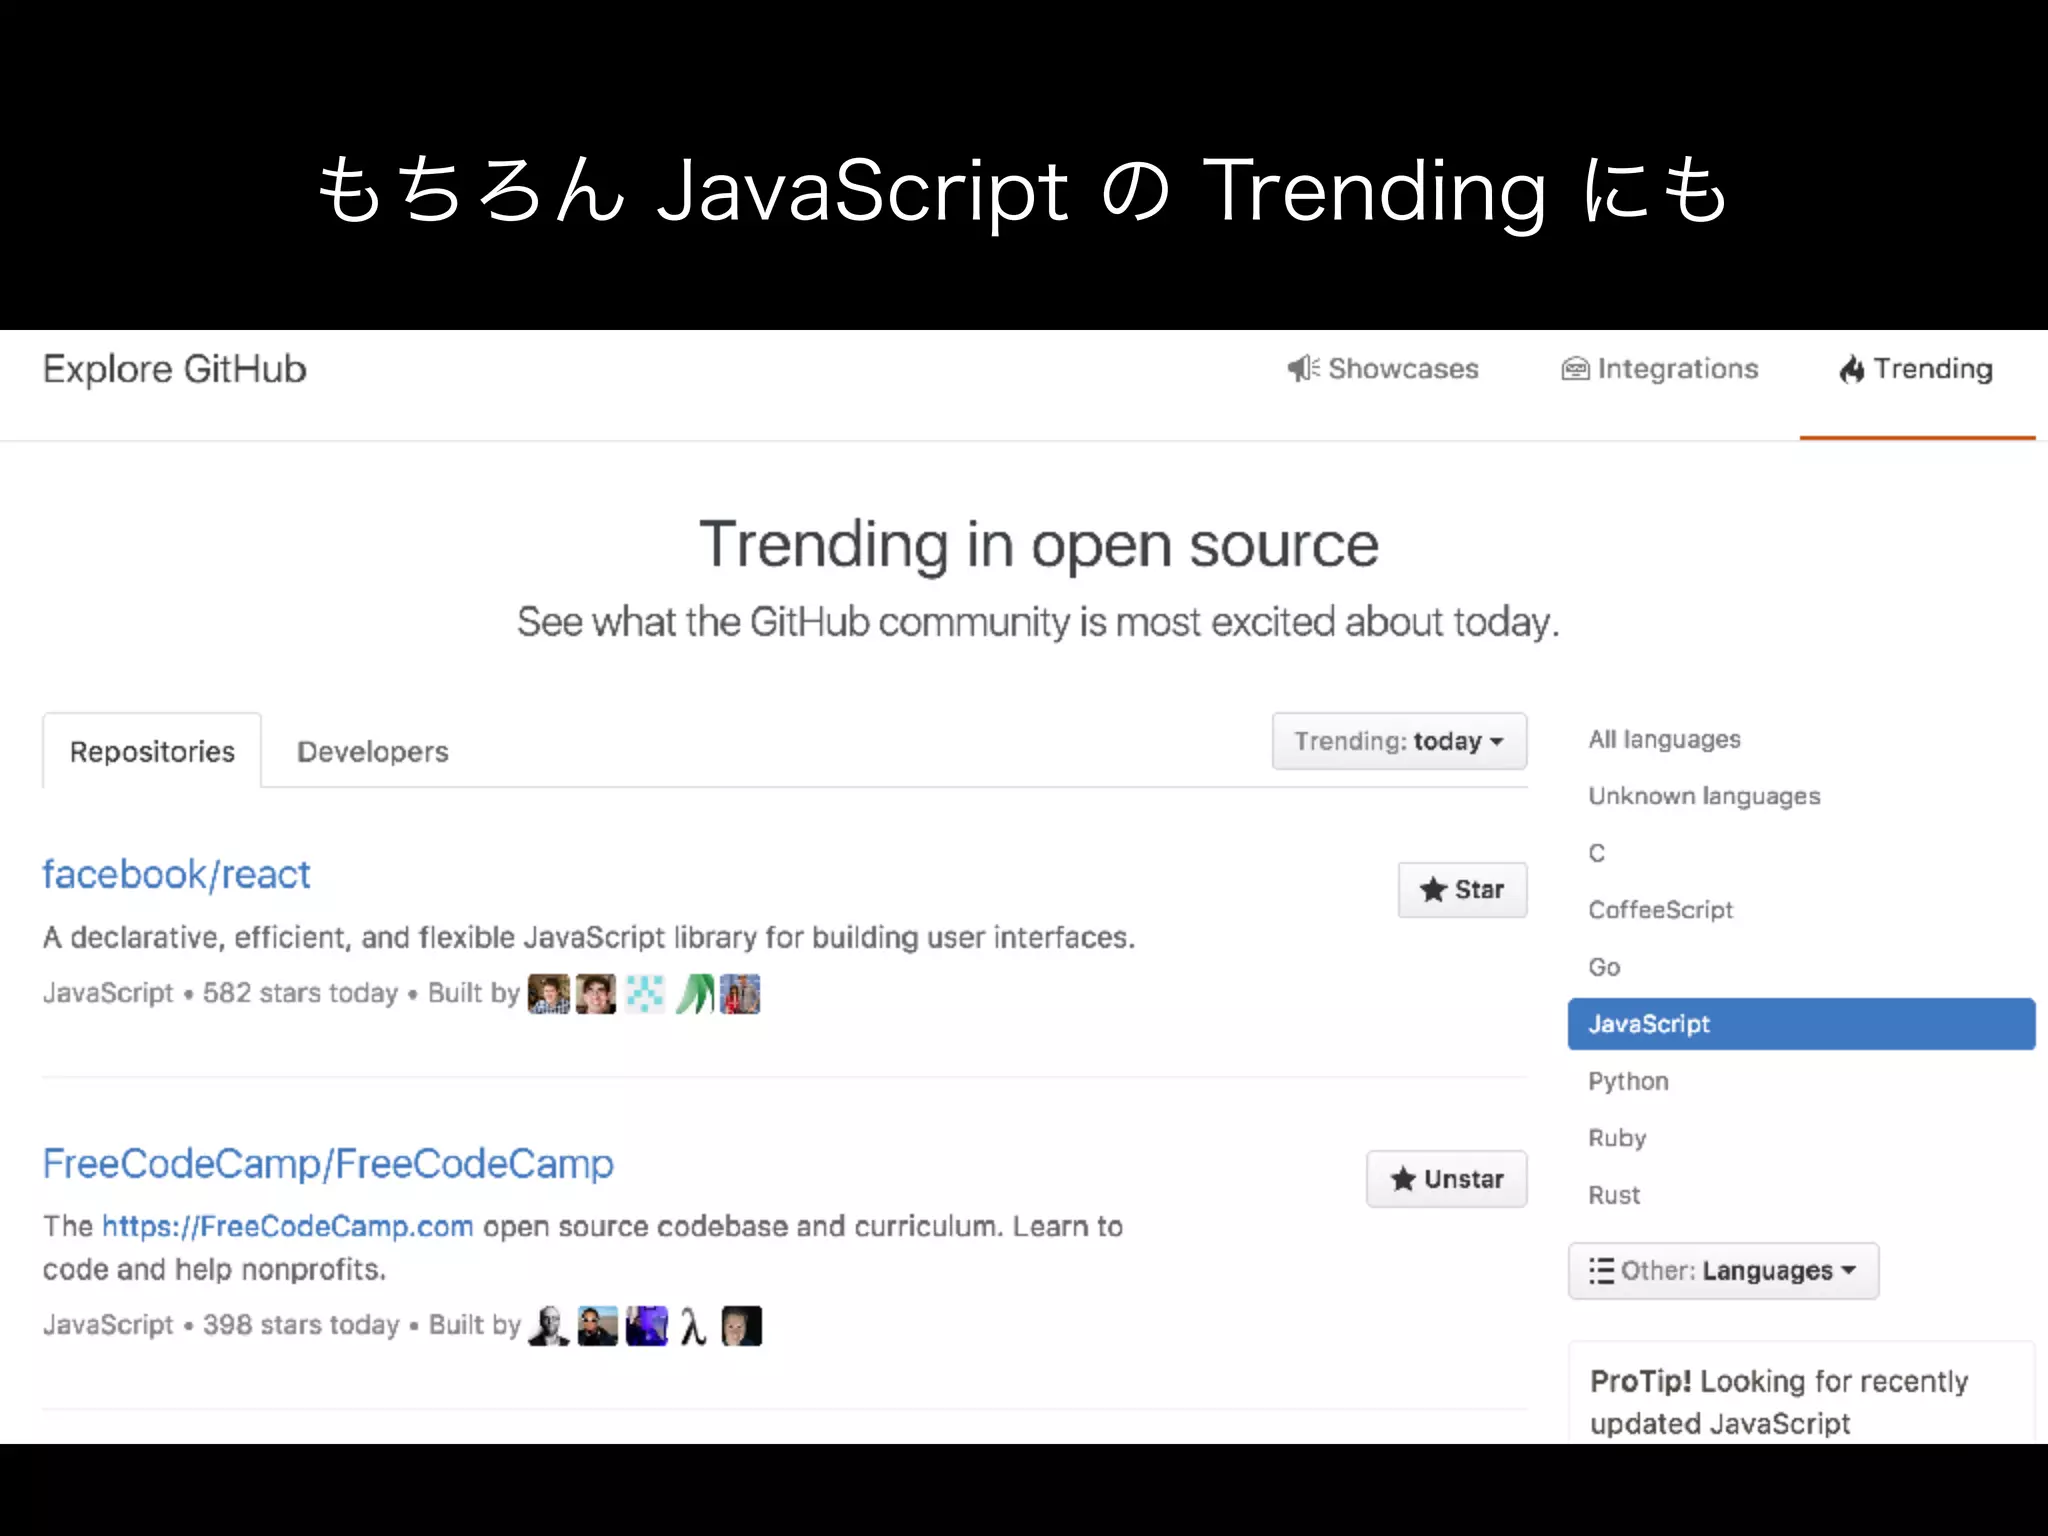Viewport: 2048px width, 1536px height.
Task: Filter trending by Python
Action: coord(1628,1081)
